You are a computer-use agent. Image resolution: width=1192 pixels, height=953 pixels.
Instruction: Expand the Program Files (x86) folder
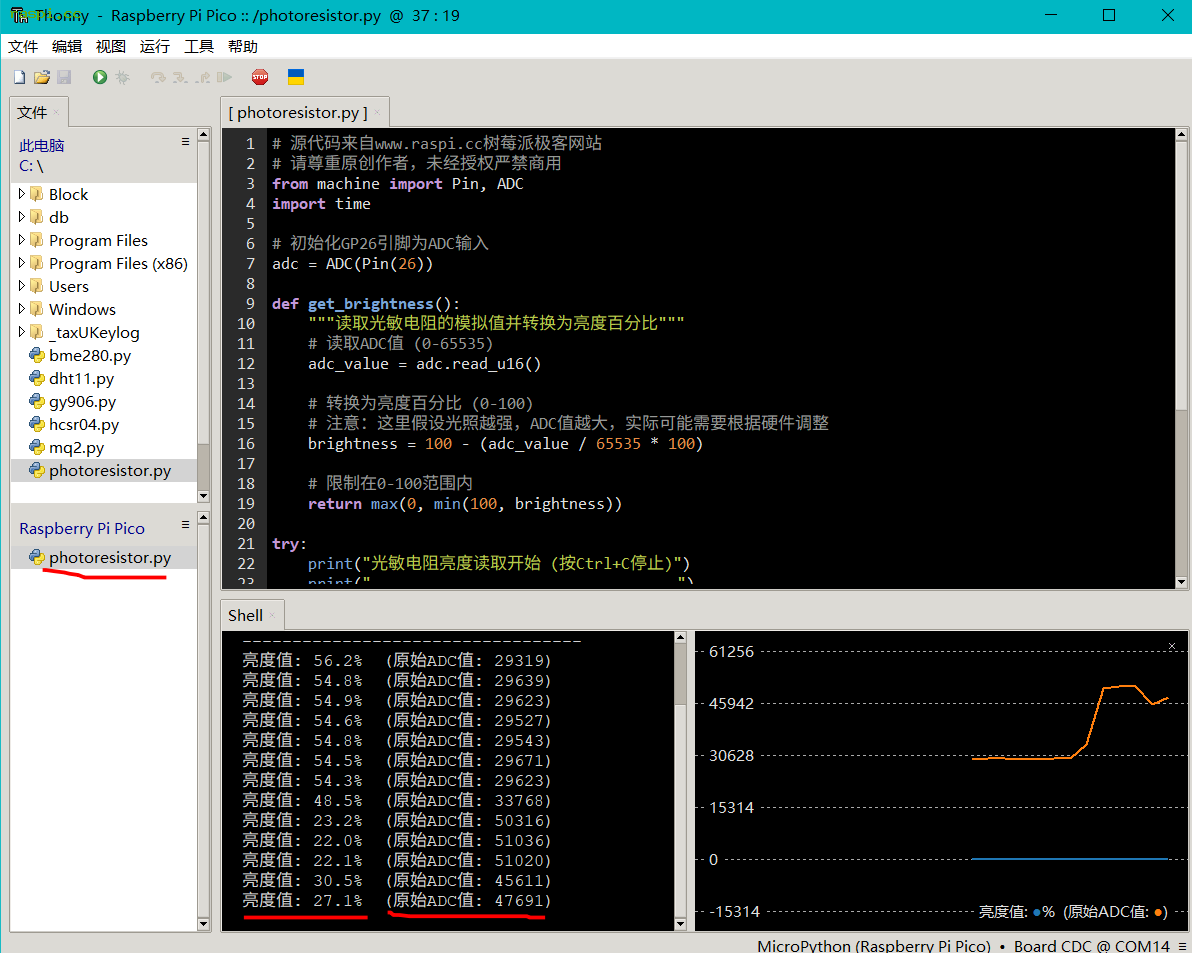coord(21,263)
